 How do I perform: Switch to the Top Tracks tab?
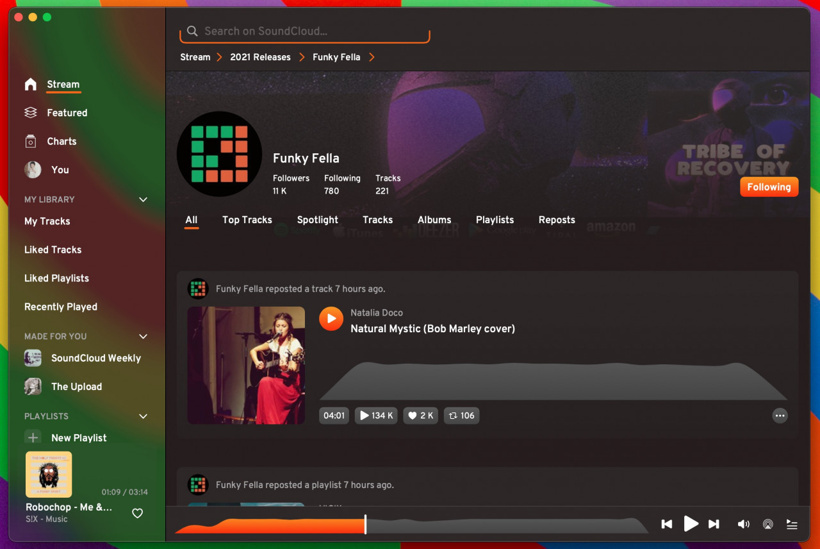[x=247, y=220]
